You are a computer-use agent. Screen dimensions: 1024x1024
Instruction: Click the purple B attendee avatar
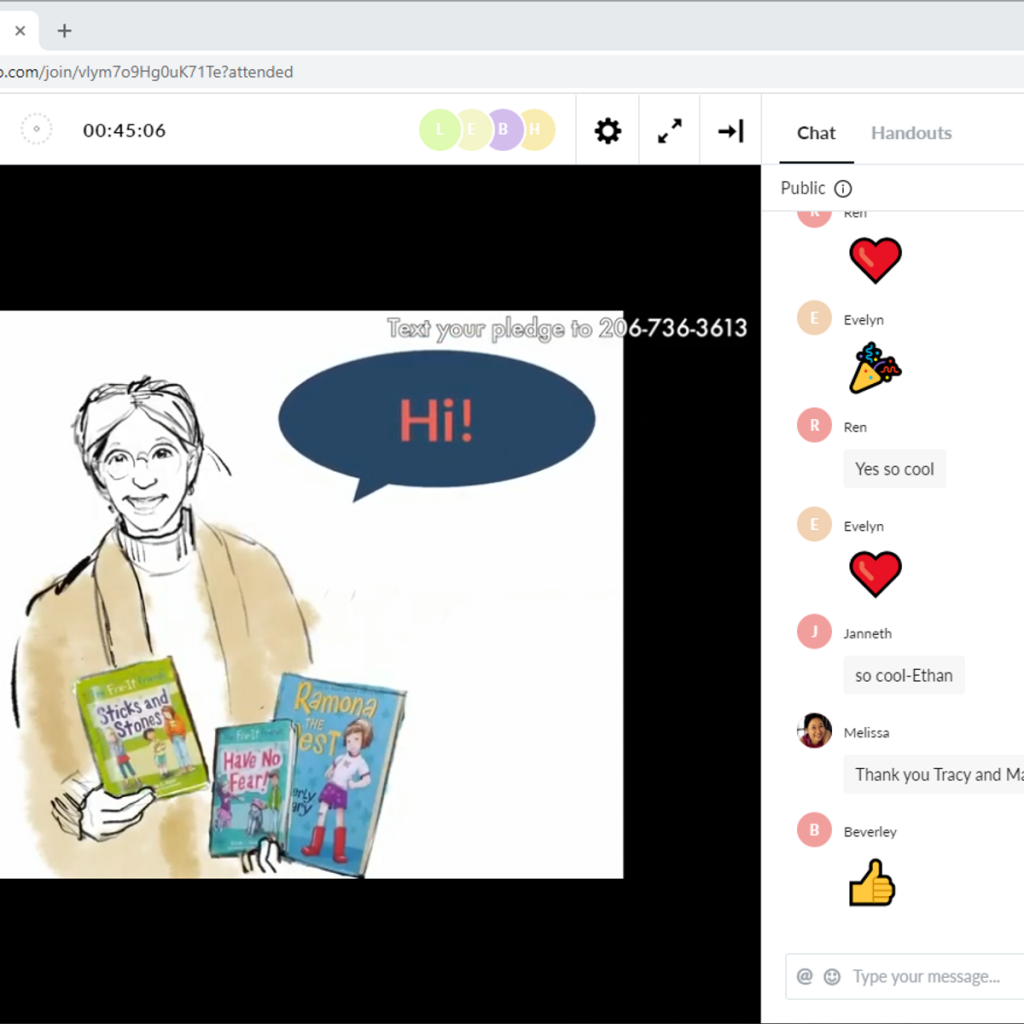(505, 130)
